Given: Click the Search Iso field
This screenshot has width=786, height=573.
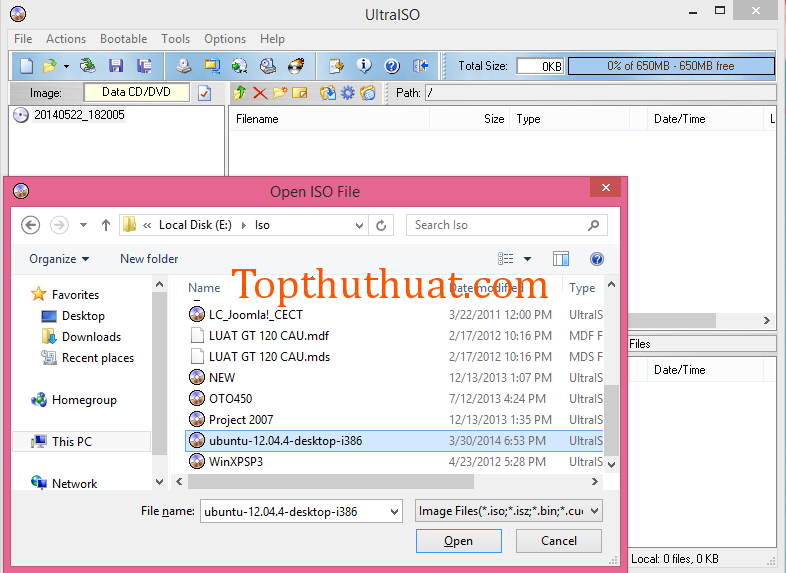Looking at the screenshot, I should point(506,225).
